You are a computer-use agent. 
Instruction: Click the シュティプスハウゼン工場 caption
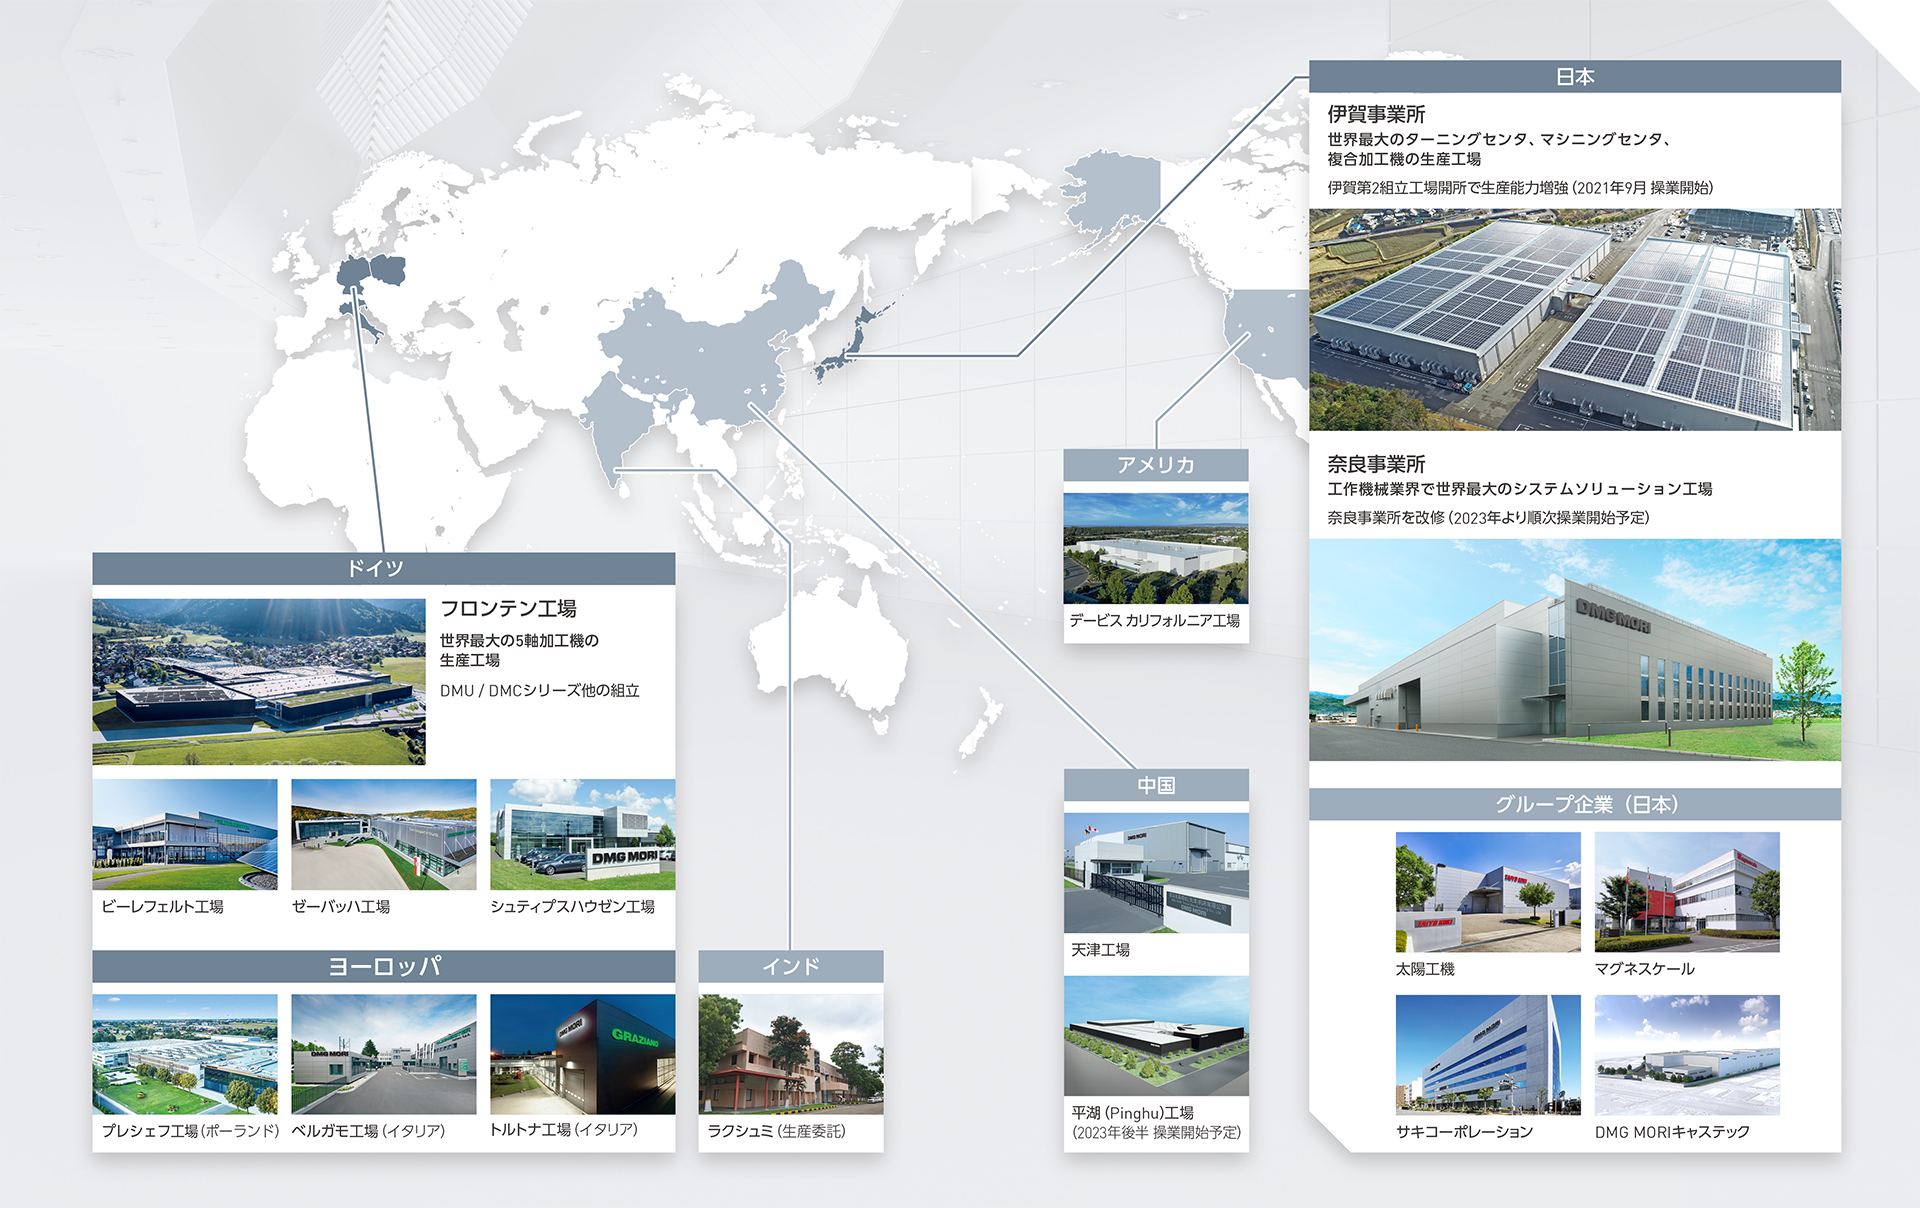coord(572,907)
